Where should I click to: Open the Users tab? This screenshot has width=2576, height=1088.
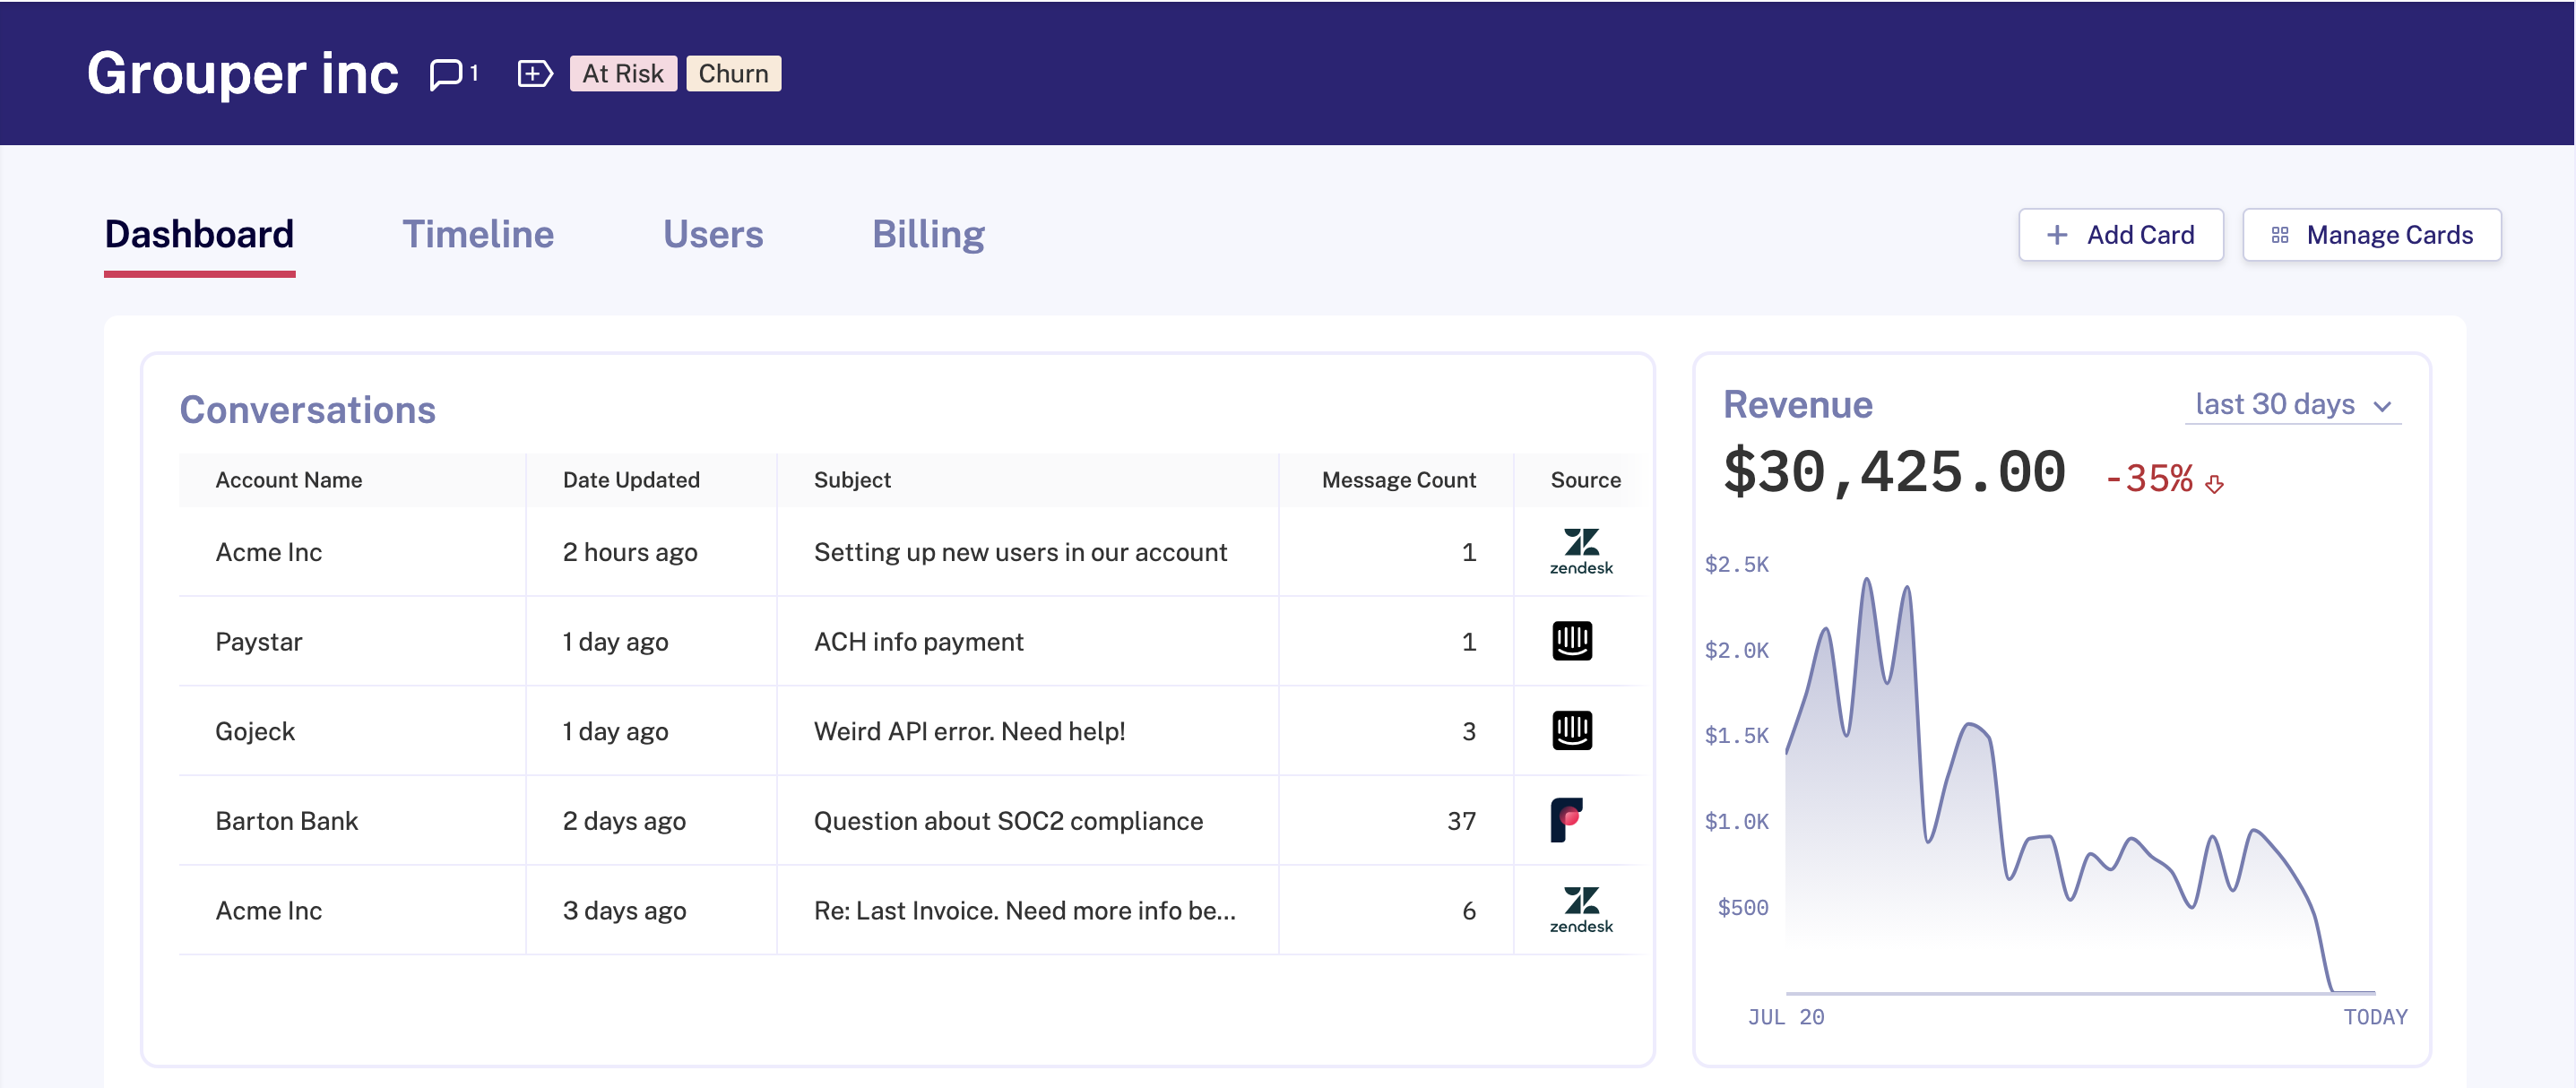(x=712, y=234)
